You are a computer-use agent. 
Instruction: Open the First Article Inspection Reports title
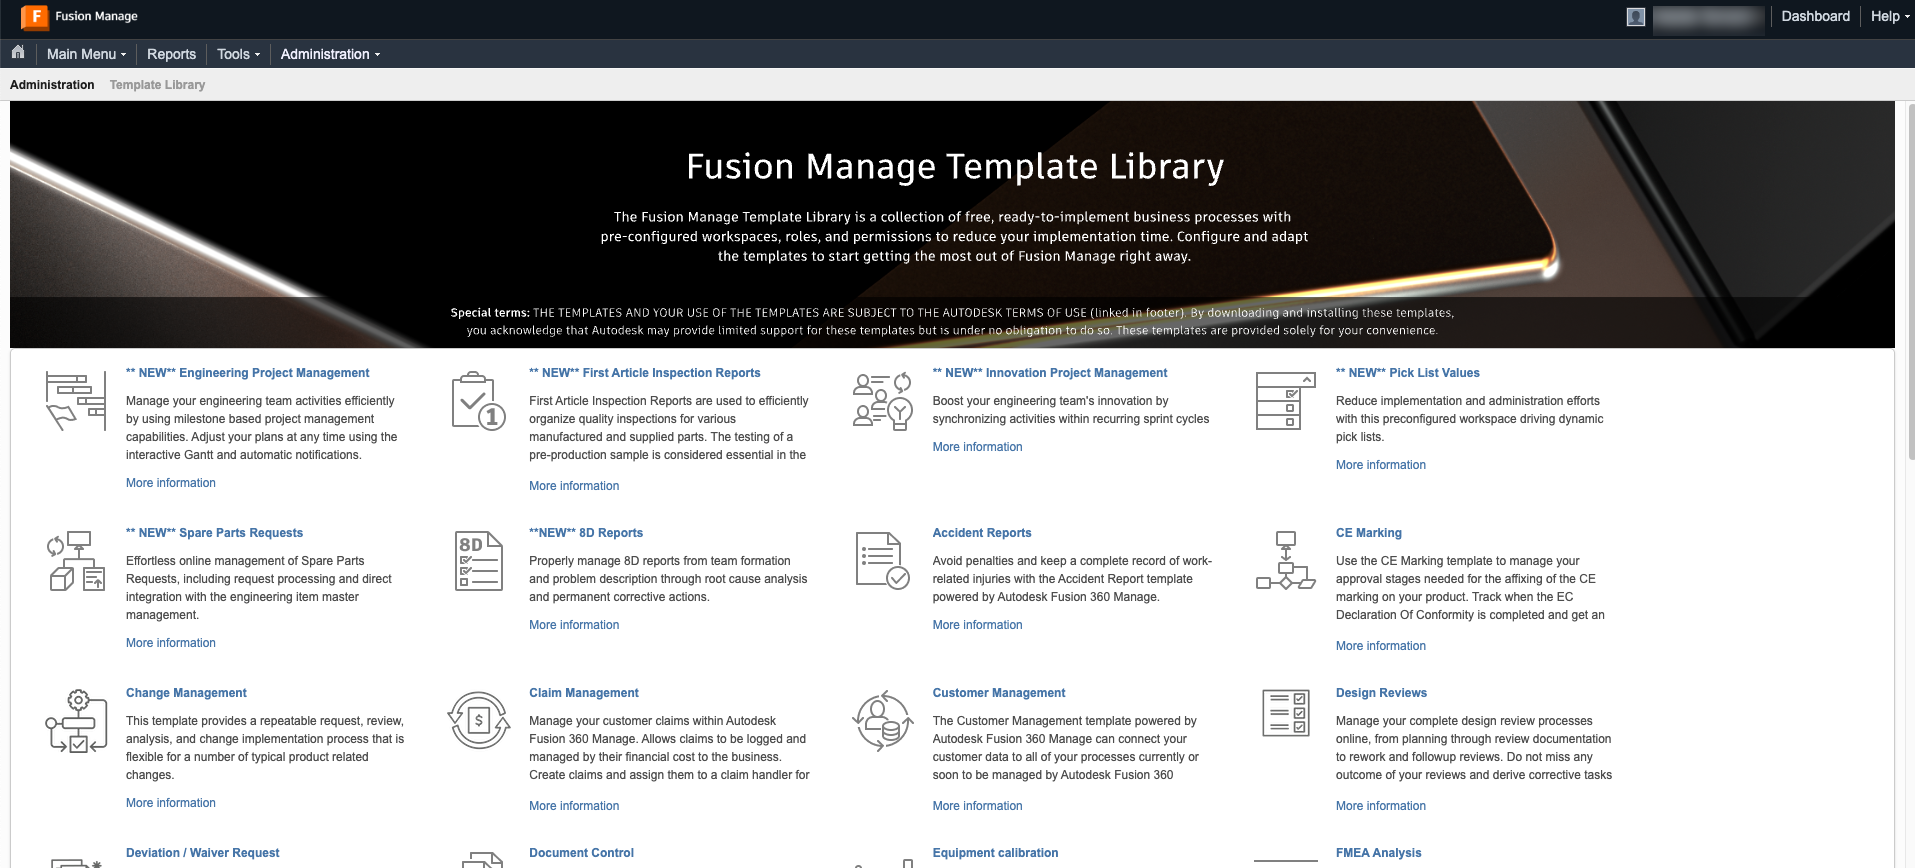[x=644, y=373]
